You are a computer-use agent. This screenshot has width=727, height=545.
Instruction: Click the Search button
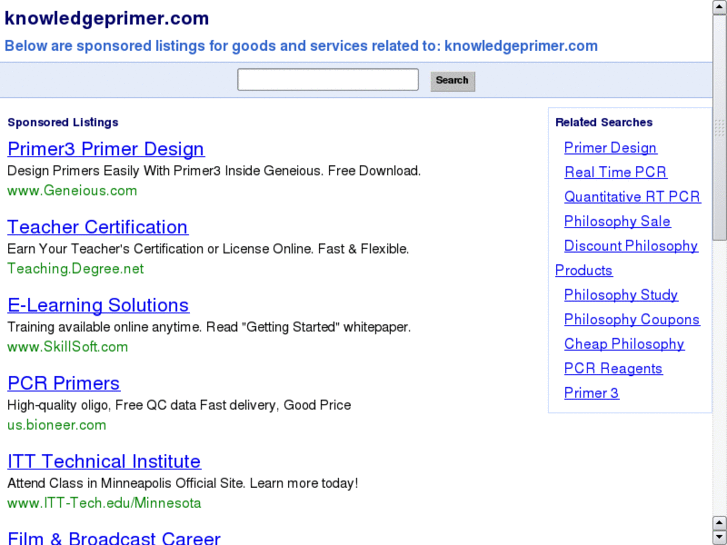[453, 81]
